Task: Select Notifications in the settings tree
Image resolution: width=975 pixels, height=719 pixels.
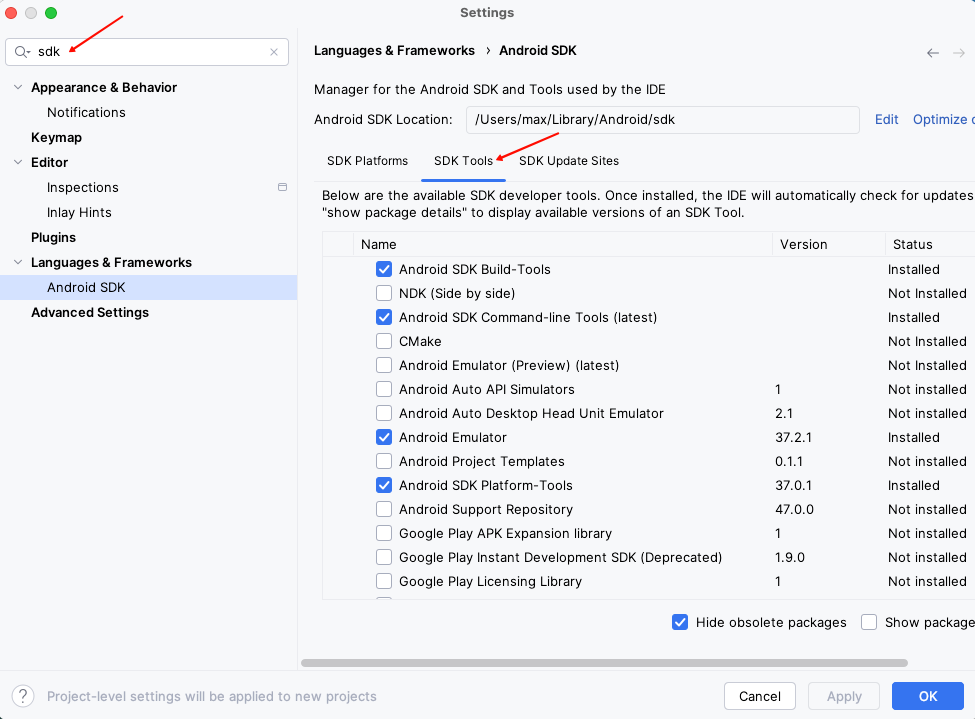Action: (86, 112)
